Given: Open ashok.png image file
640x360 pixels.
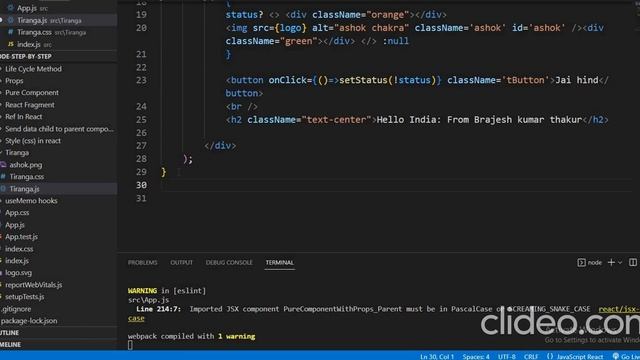Looking at the screenshot, I should pyautogui.click(x=25, y=164).
